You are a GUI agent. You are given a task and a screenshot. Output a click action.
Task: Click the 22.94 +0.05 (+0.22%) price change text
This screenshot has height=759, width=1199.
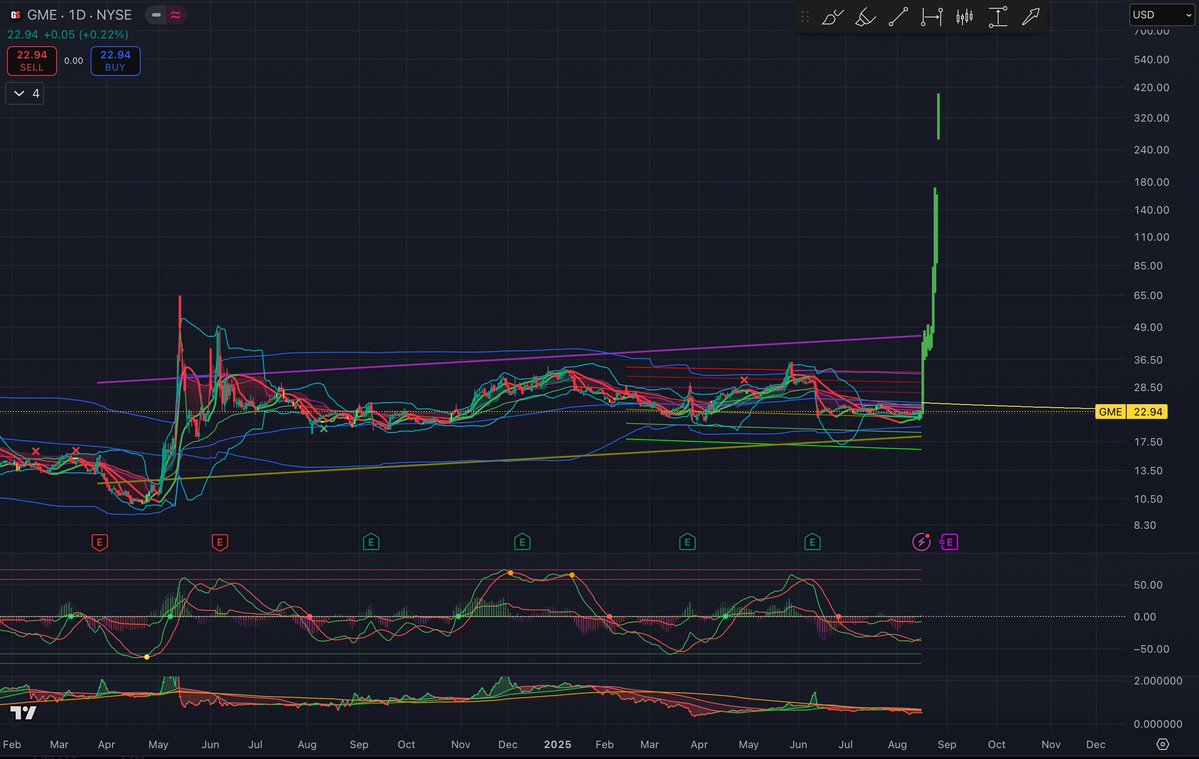(68, 34)
